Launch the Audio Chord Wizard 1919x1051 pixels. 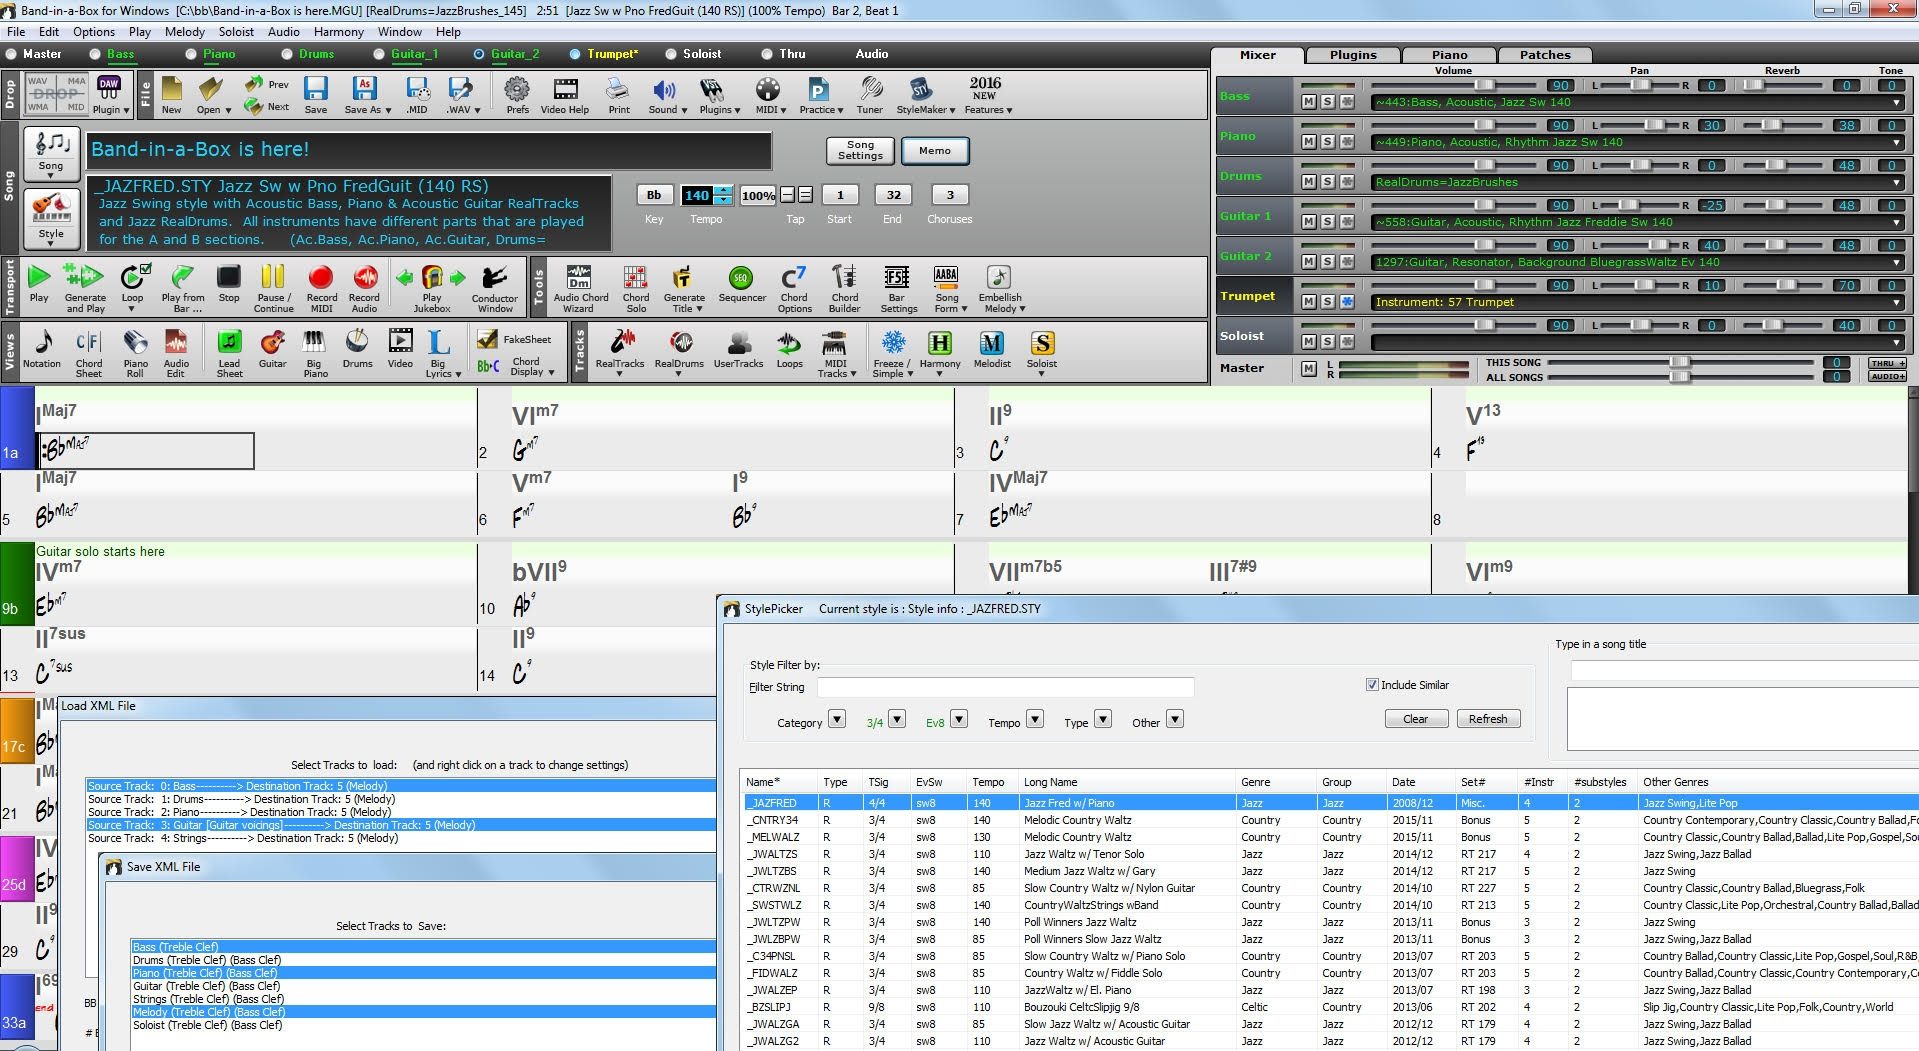click(580, 288)
